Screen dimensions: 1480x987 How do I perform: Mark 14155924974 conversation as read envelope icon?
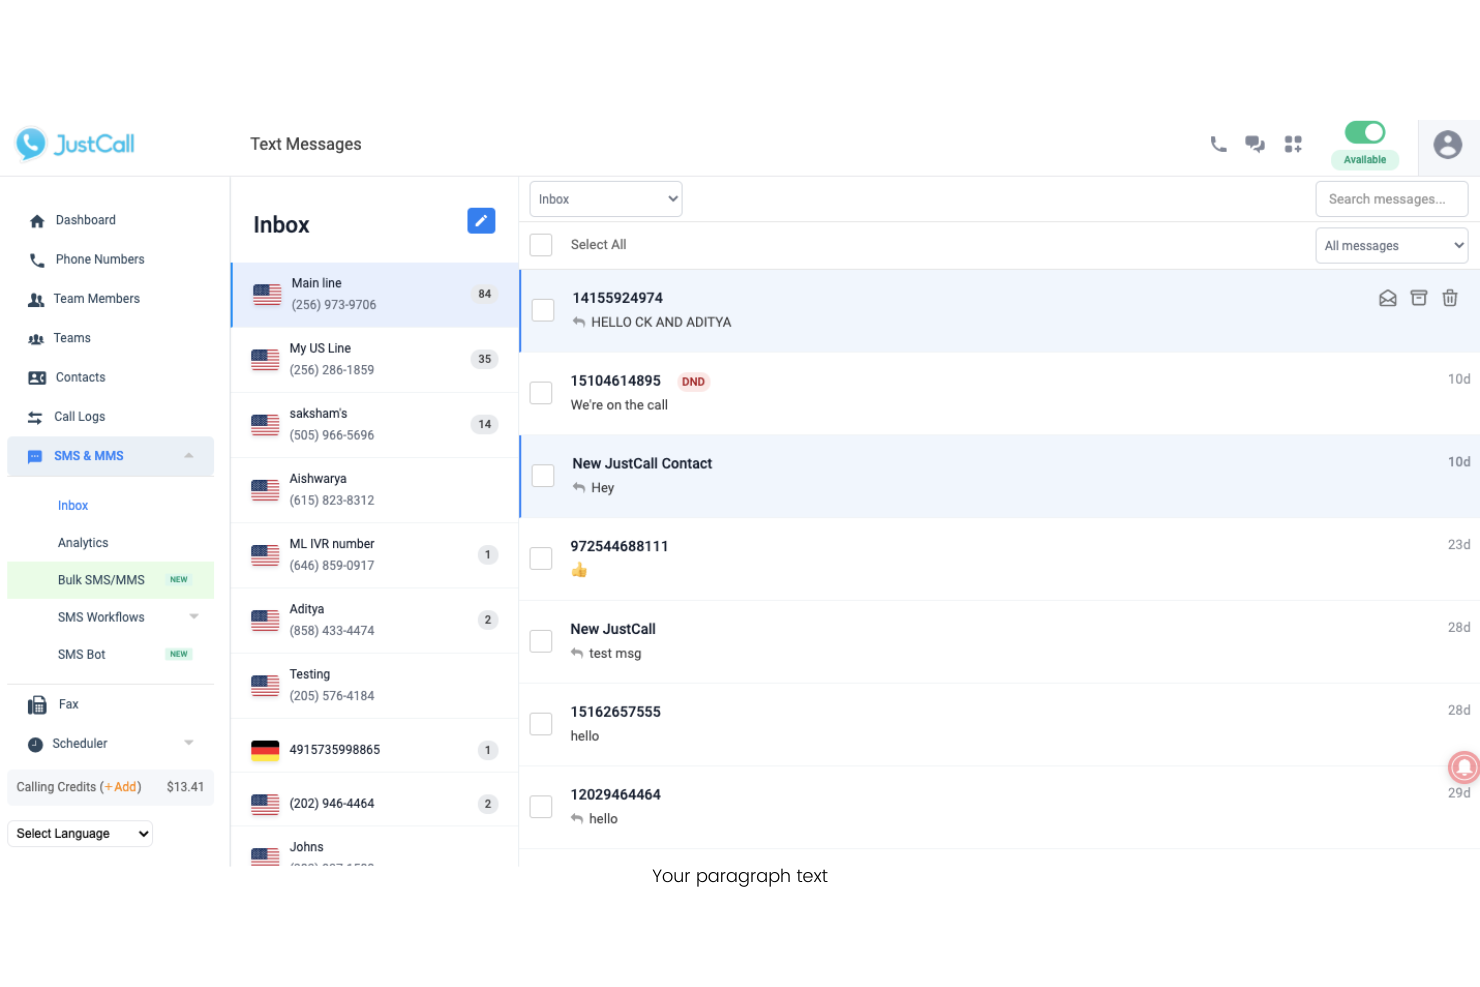[1387, 298]
